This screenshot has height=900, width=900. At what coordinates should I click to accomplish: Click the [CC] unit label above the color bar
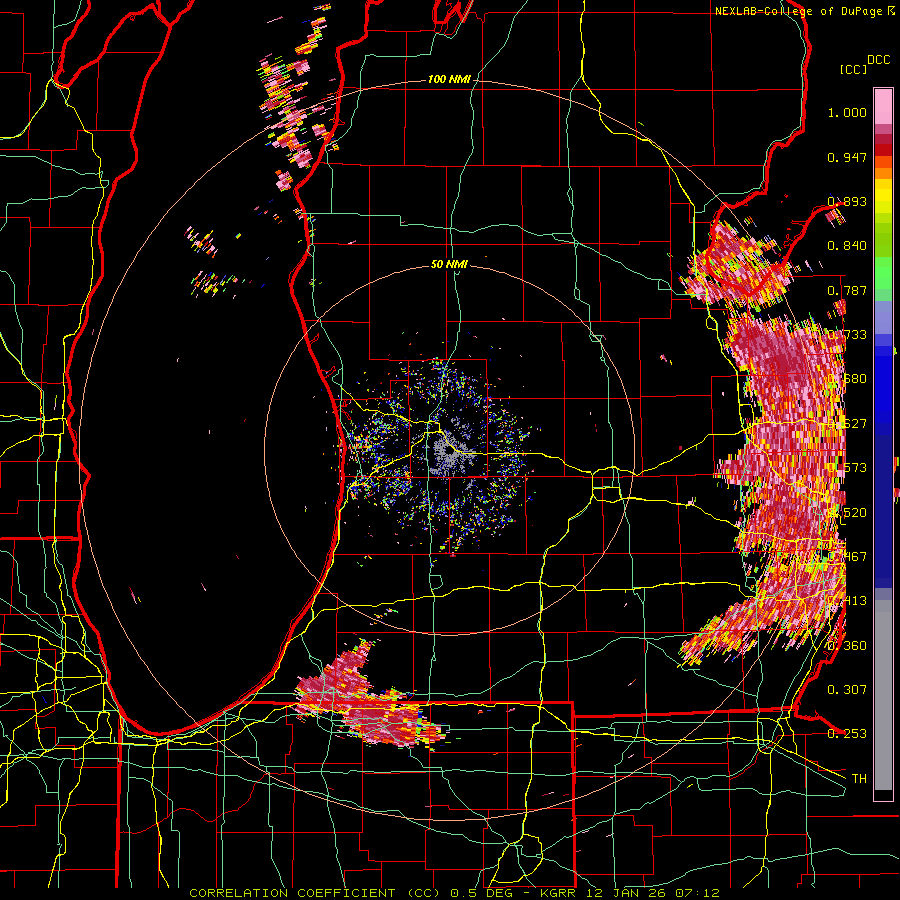tap(853, 69)
